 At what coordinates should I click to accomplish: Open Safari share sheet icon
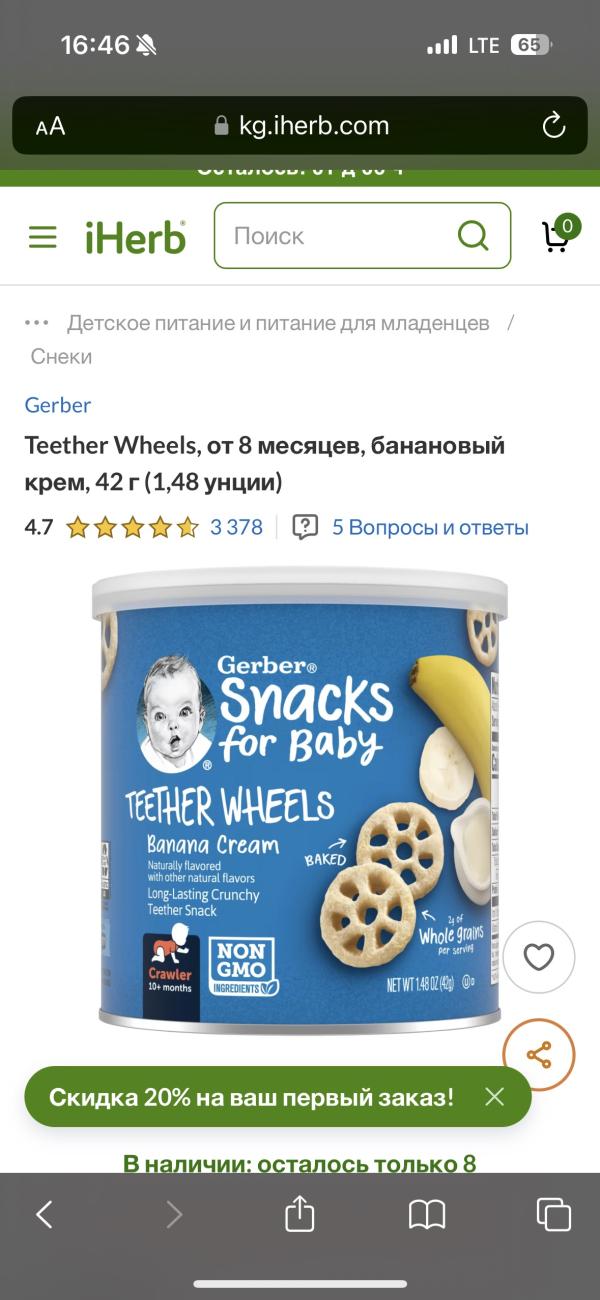point(300,1214)
